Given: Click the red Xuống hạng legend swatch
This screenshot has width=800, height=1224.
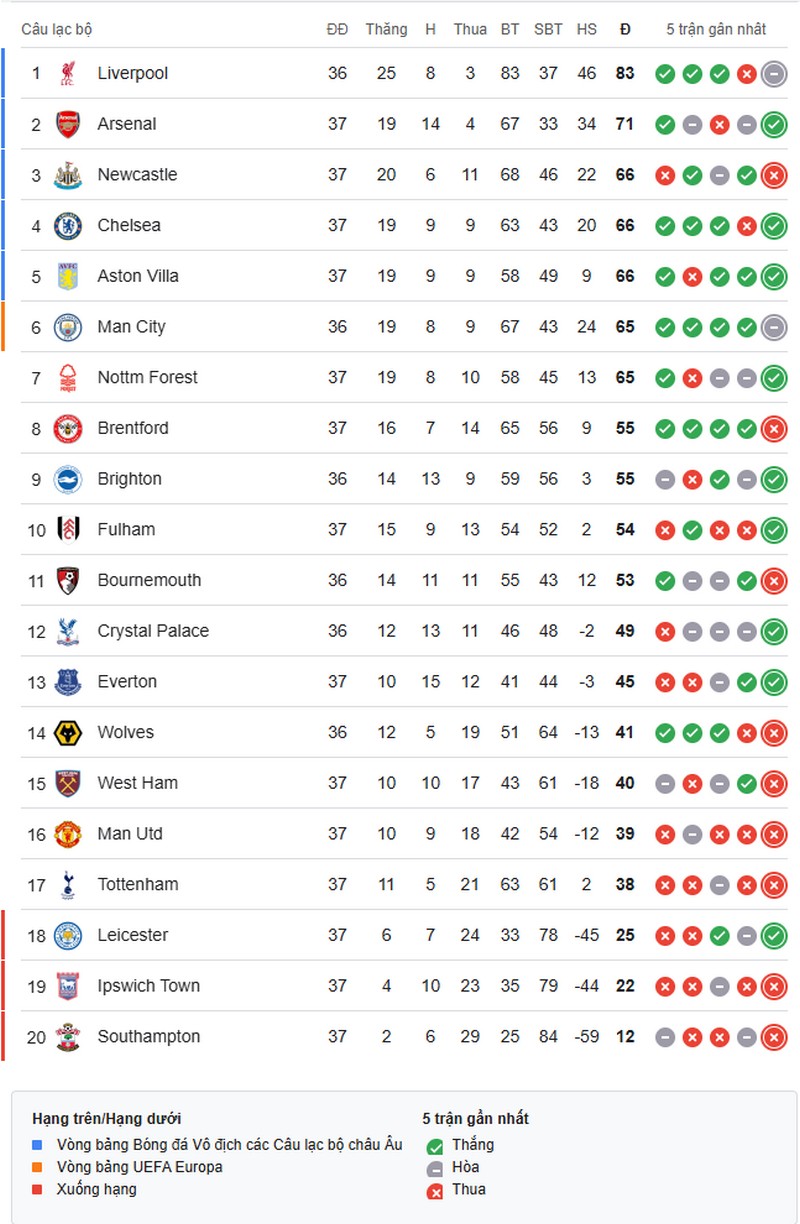Looking at the screenshot, I should point(38,1189).
